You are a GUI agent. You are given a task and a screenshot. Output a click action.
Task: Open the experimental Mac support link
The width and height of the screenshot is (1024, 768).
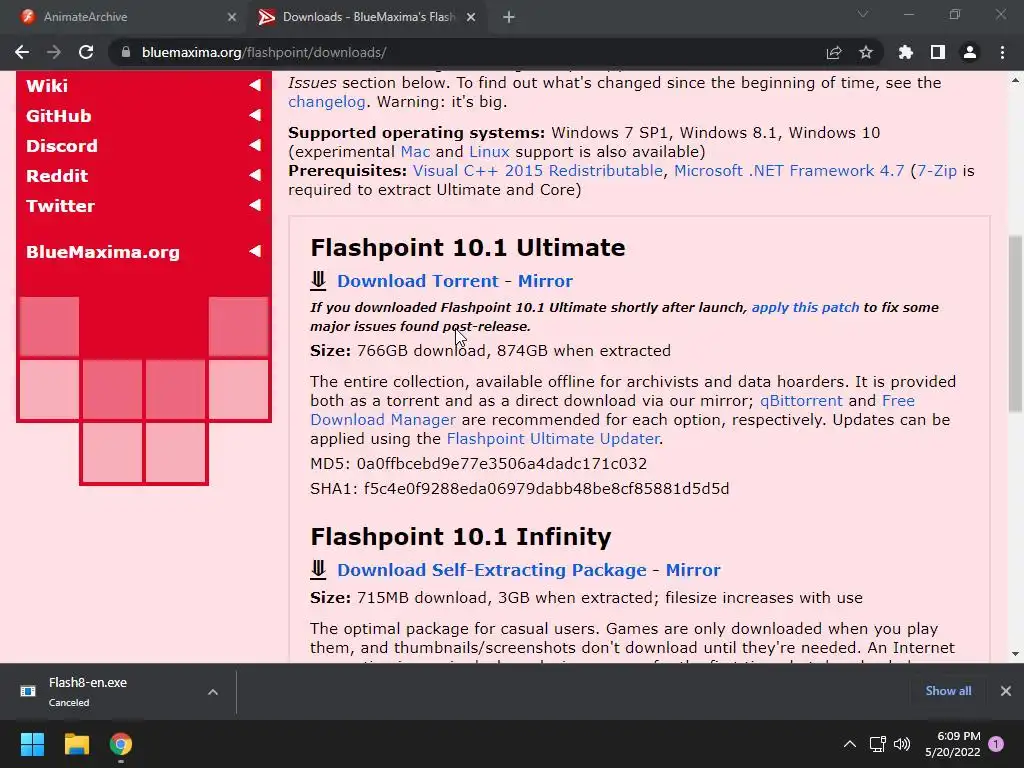click(x=415, y=152)
